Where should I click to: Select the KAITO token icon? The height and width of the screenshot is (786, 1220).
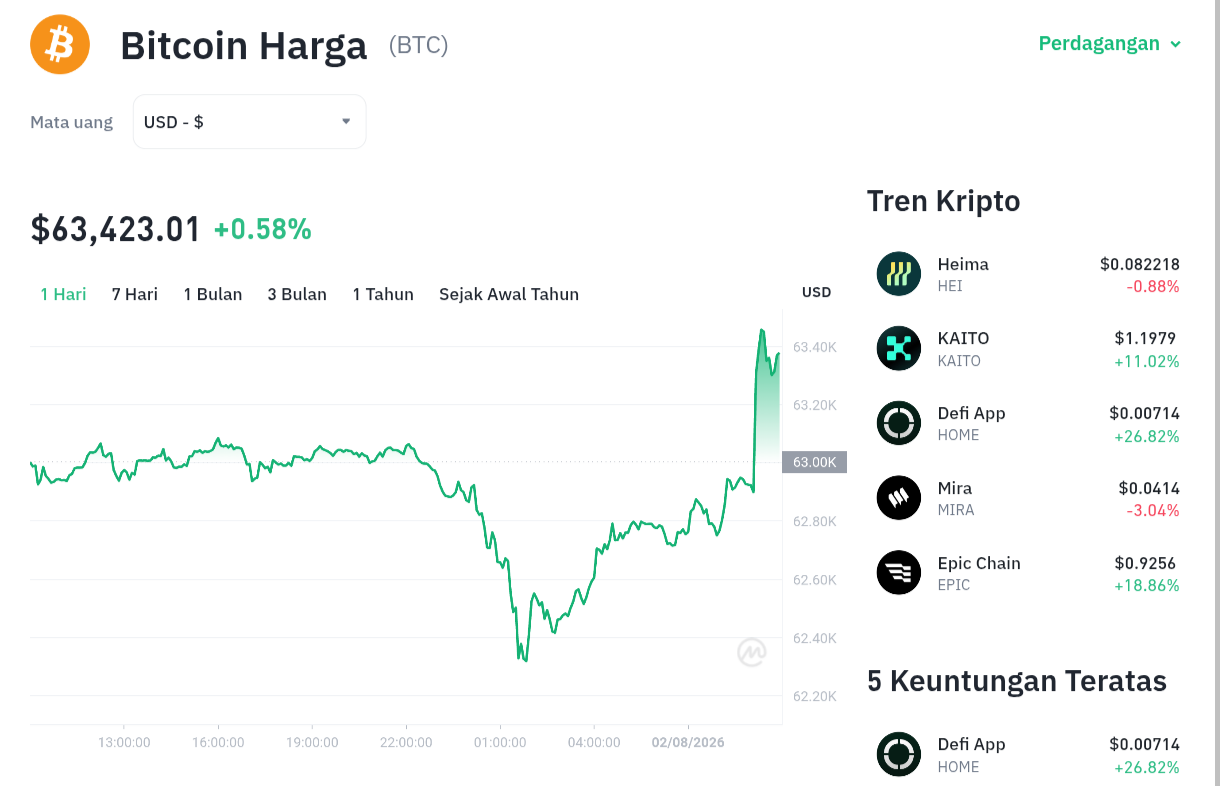[898, 348]
